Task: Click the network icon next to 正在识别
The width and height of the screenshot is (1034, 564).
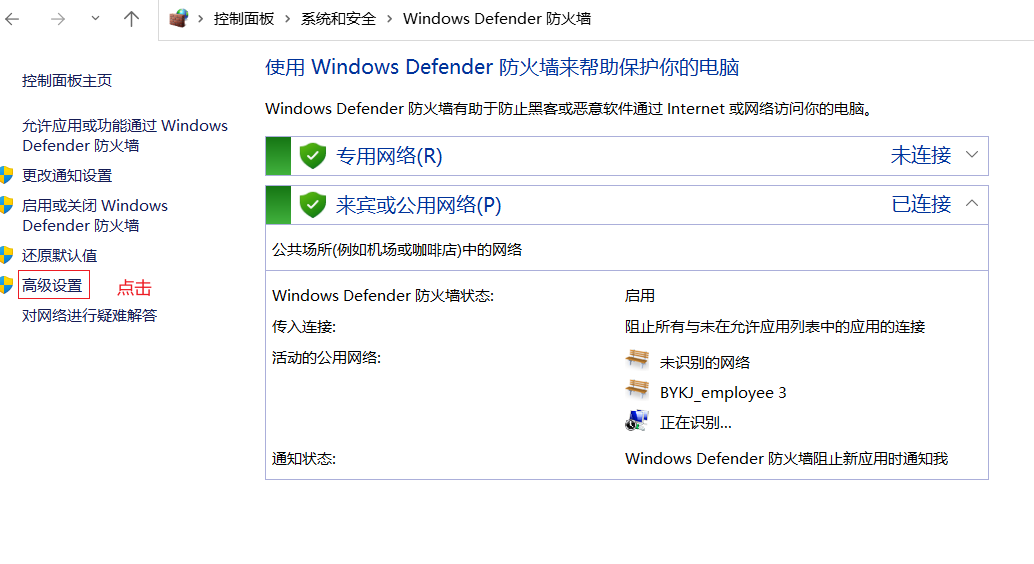Action: pyautogui.click(x=637, y=421)
